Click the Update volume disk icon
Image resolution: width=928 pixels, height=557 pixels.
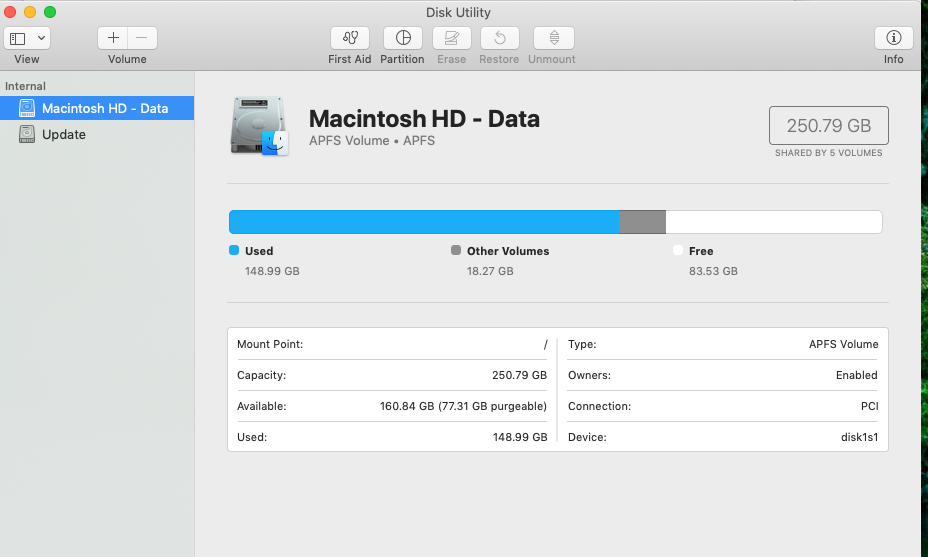click(x=27, y=134)
